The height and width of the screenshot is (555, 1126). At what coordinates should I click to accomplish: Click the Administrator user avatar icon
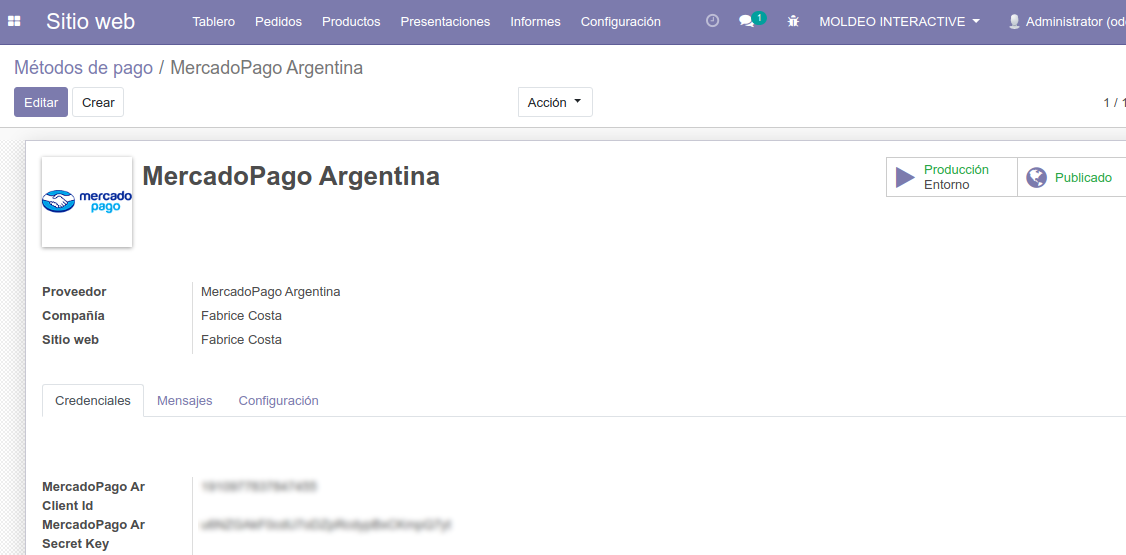(1014, 22)
